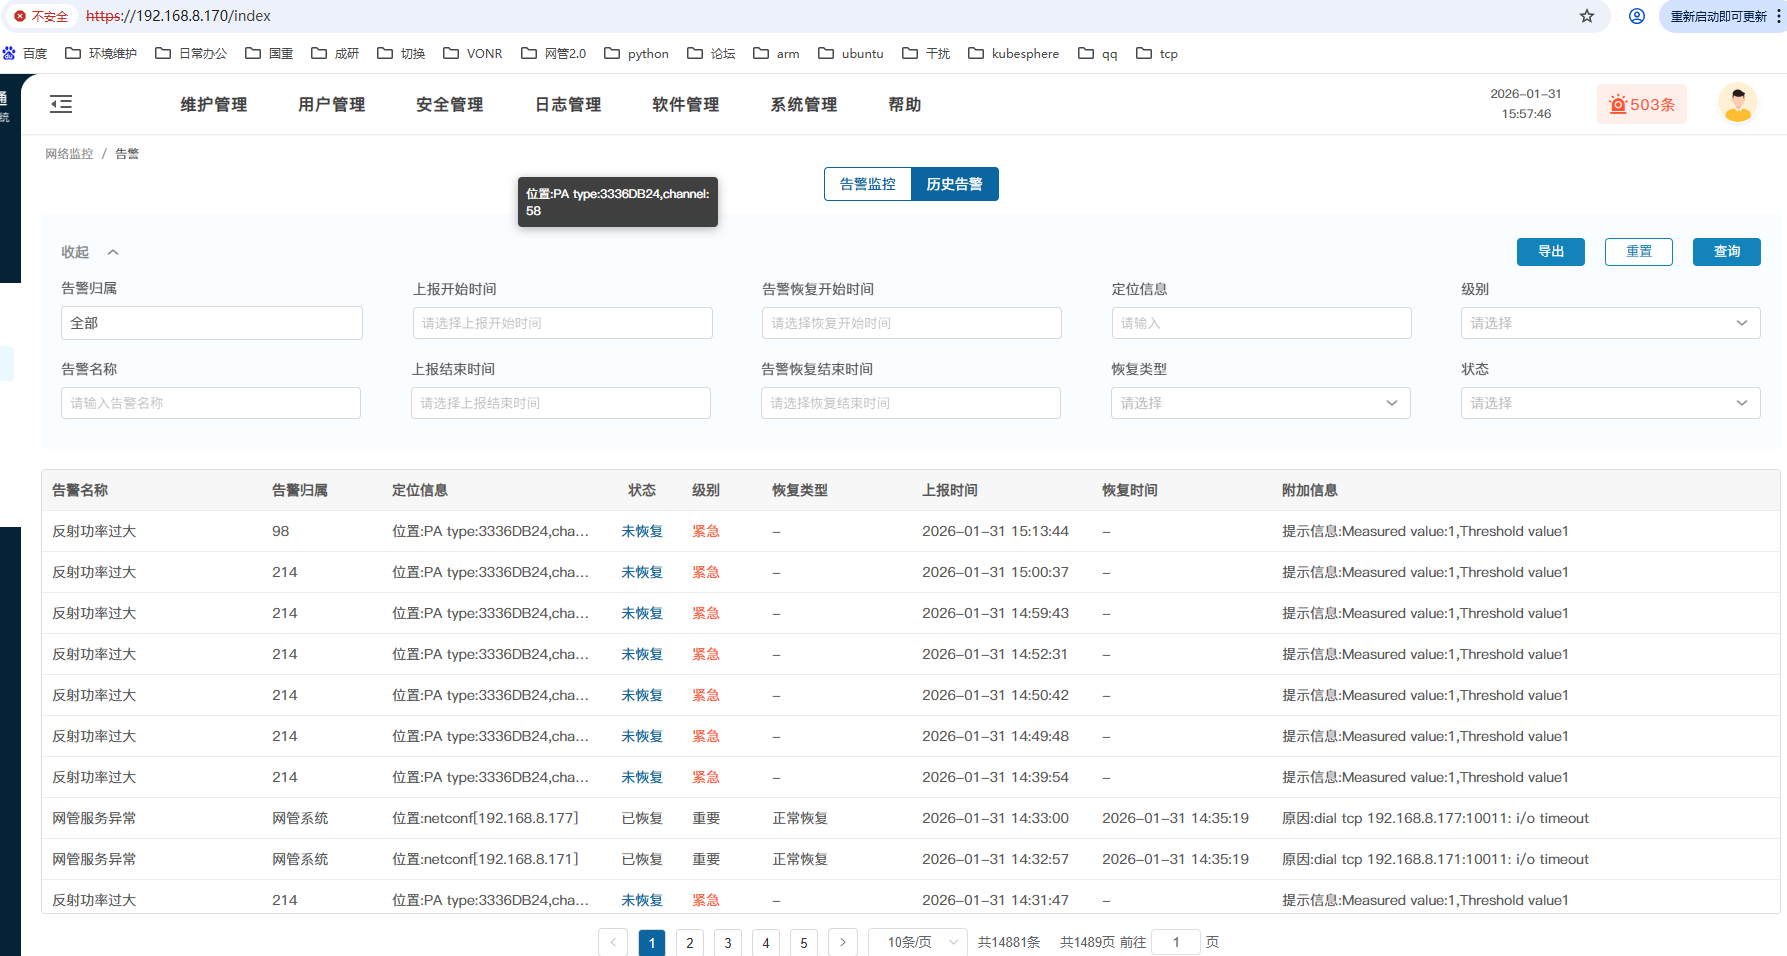Switch to the 告警监控 tab
Image resolution: width=1787 pixels, height=956 pixels.
pos(867,184)
